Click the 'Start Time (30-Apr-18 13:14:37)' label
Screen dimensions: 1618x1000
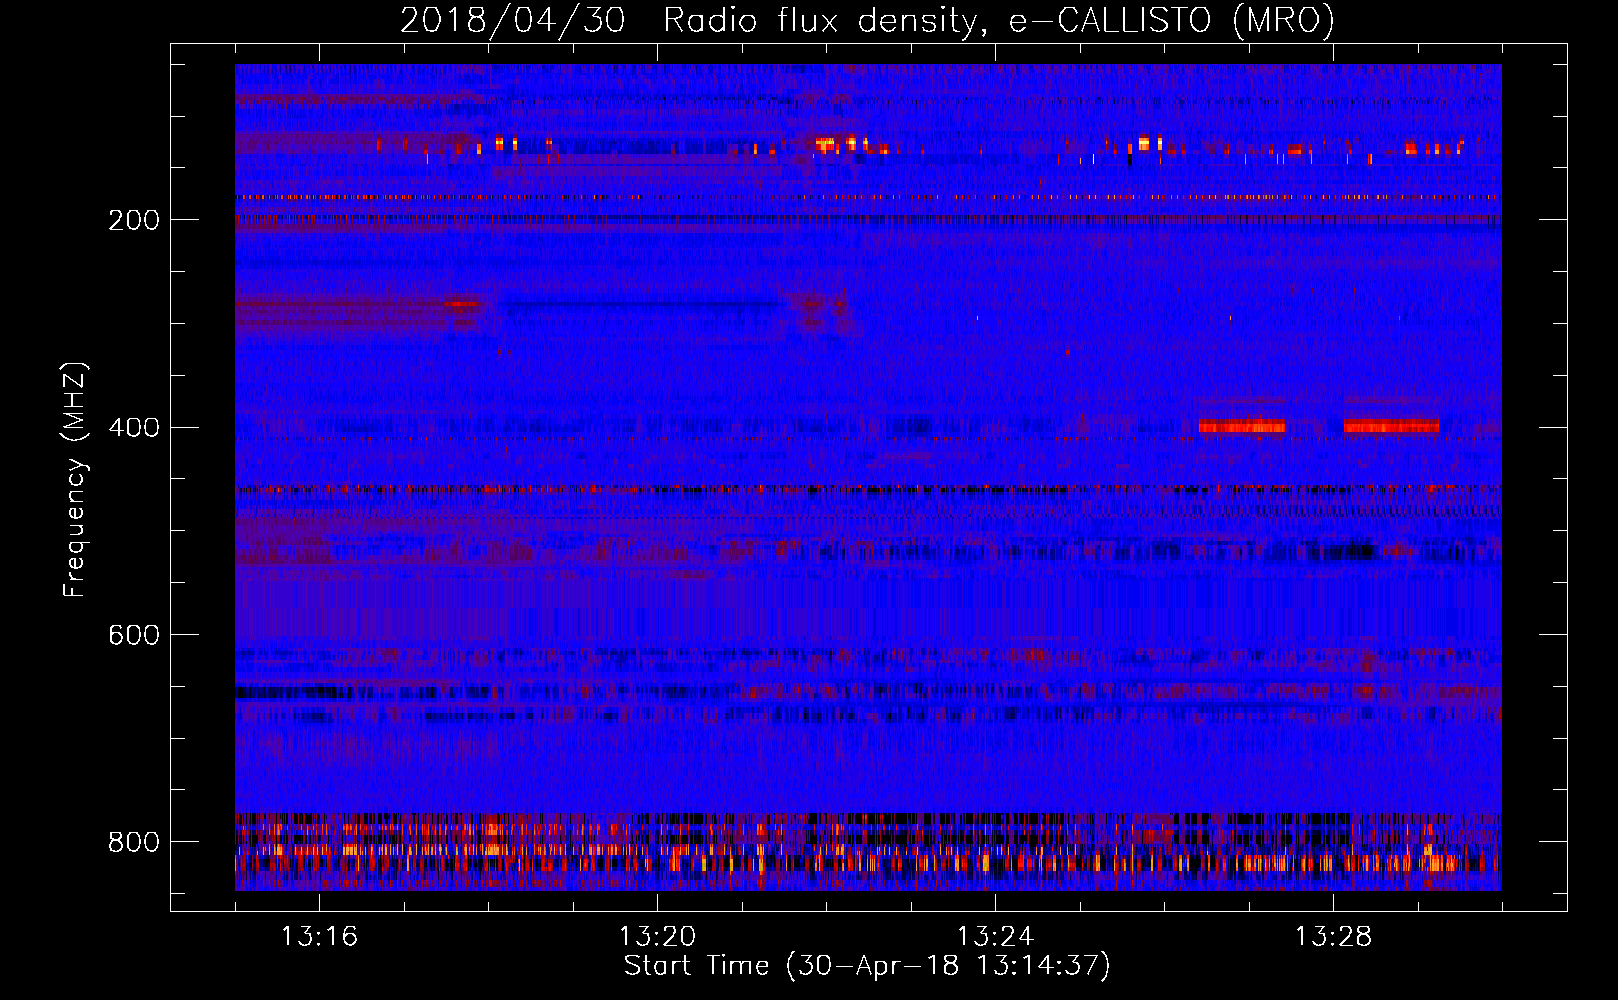(867, 966)
